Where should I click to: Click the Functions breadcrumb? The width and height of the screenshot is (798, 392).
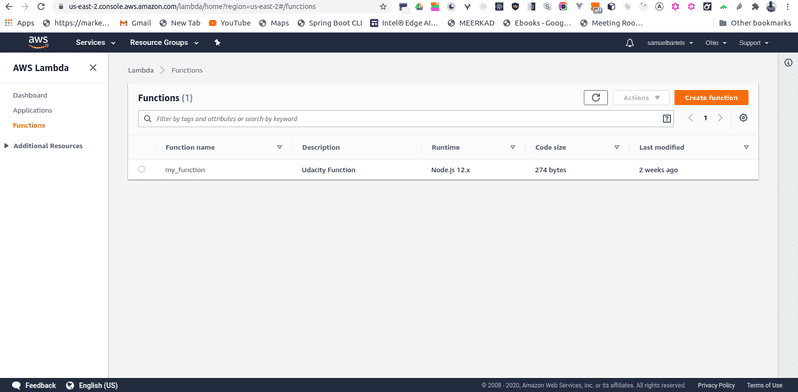click(x=187, y=70)
